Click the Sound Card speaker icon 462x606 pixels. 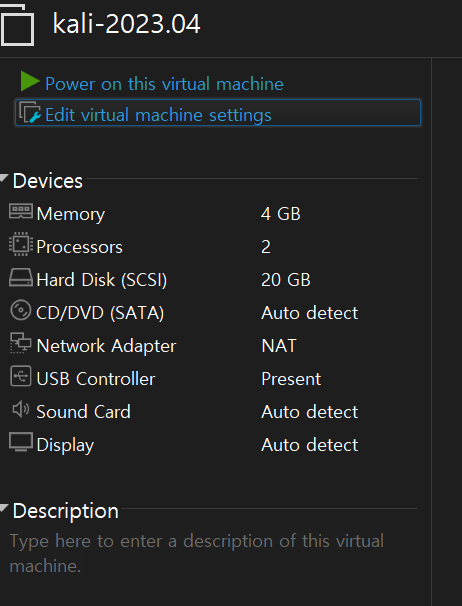(x=20, y=410)
